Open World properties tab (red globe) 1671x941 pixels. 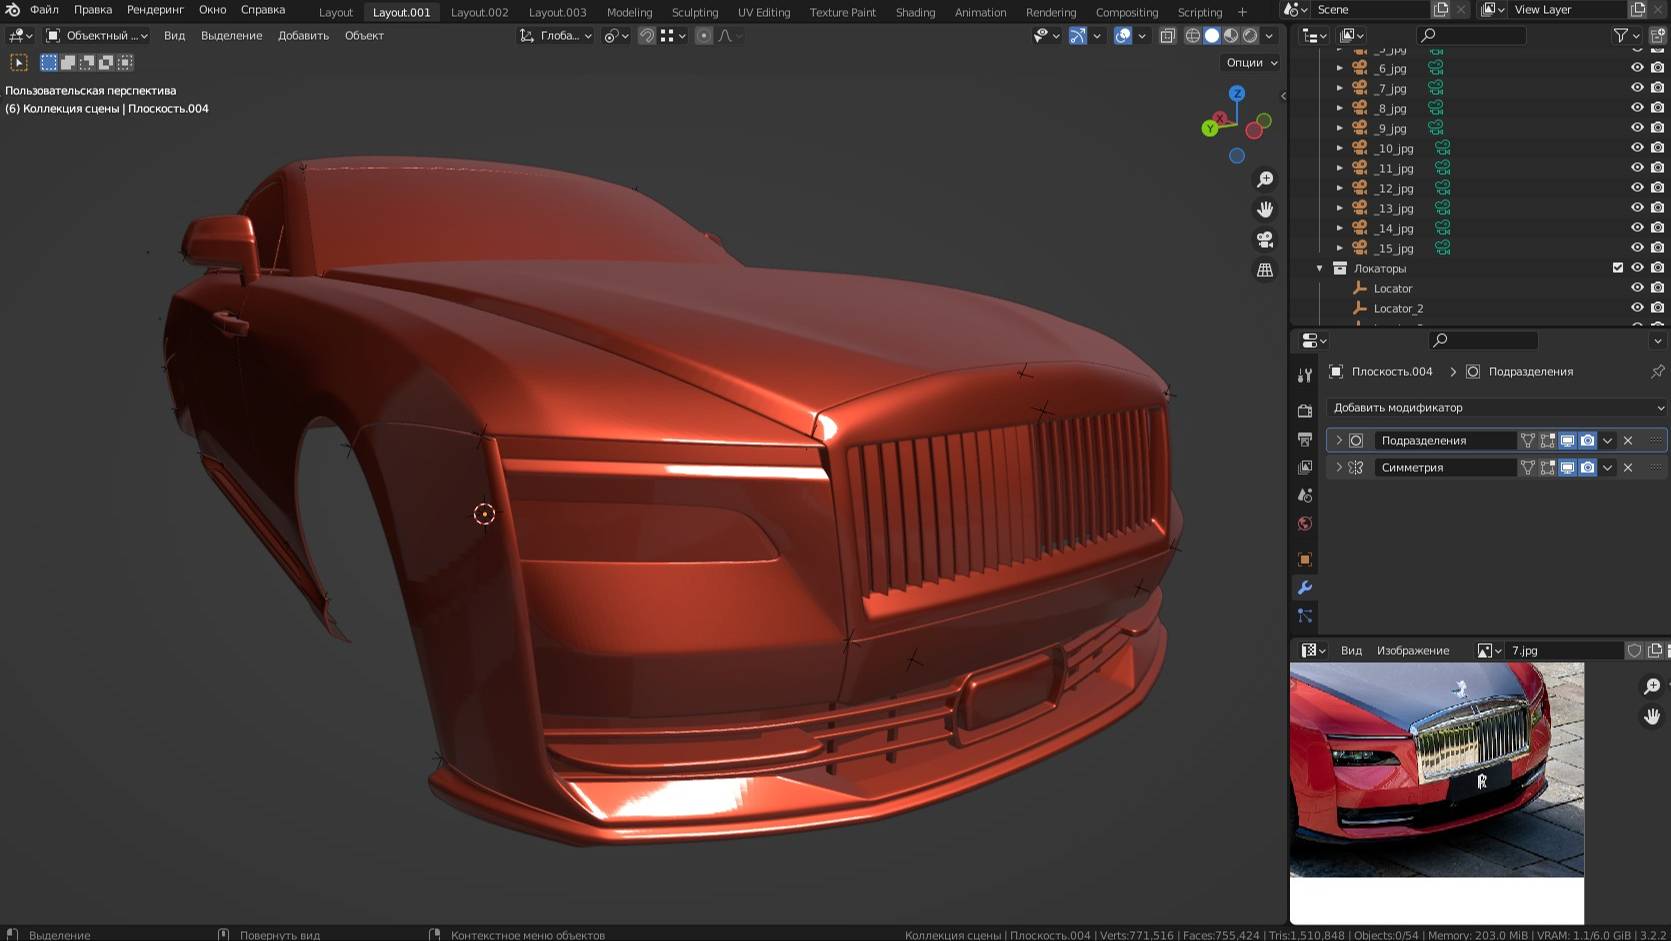point(1305,524)
